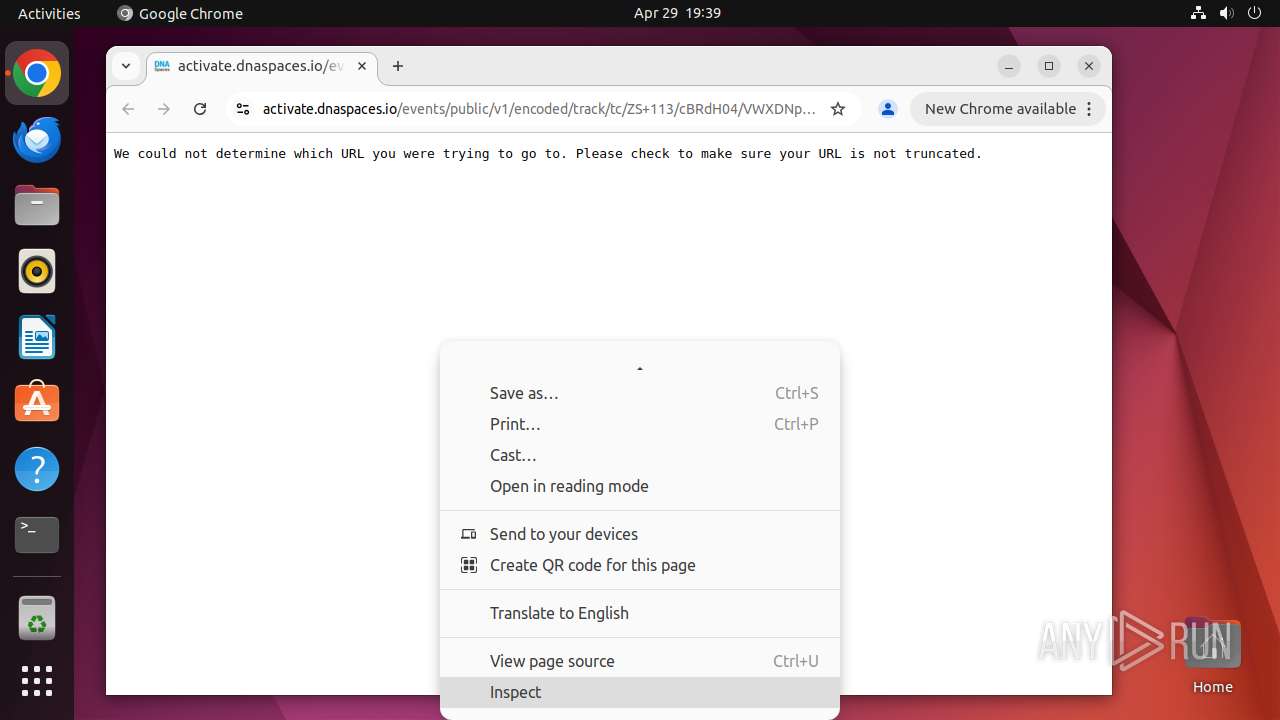Viewport: 1280px width, 720px height.
Task: Launch Terminal from the dock
Action: pos(37,535)
